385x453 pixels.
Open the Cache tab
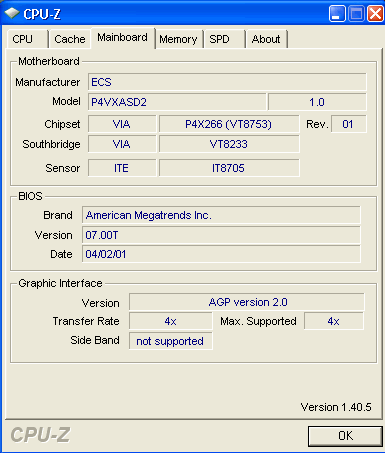coord(70,39)
